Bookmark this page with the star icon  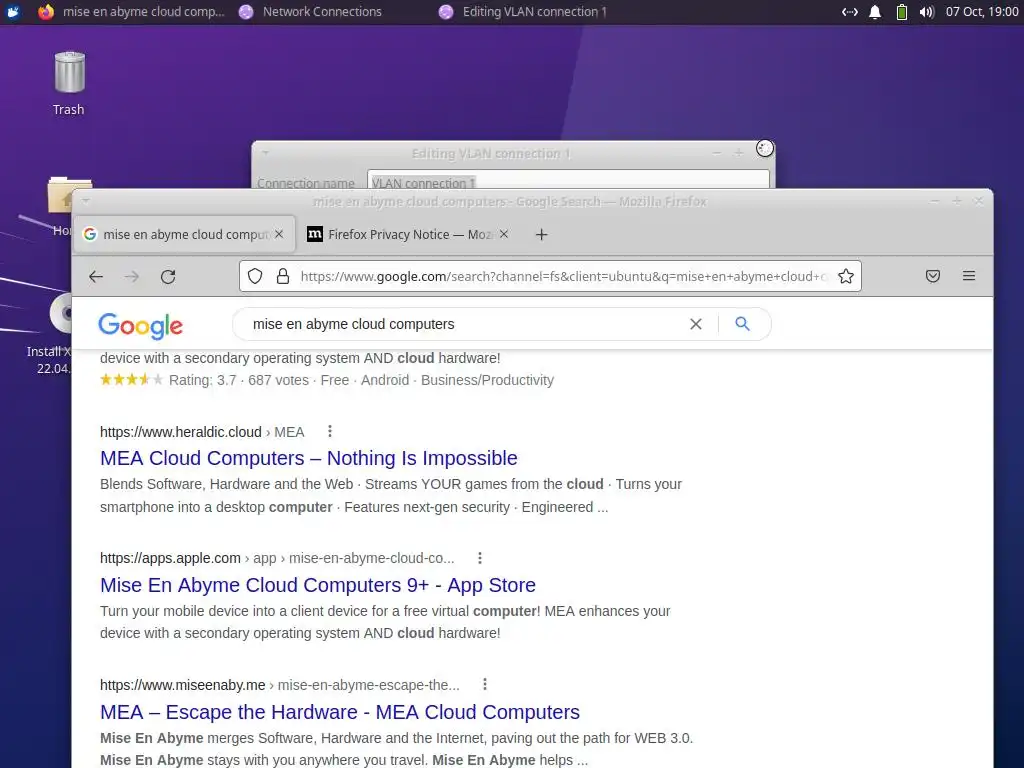(846, 276)
